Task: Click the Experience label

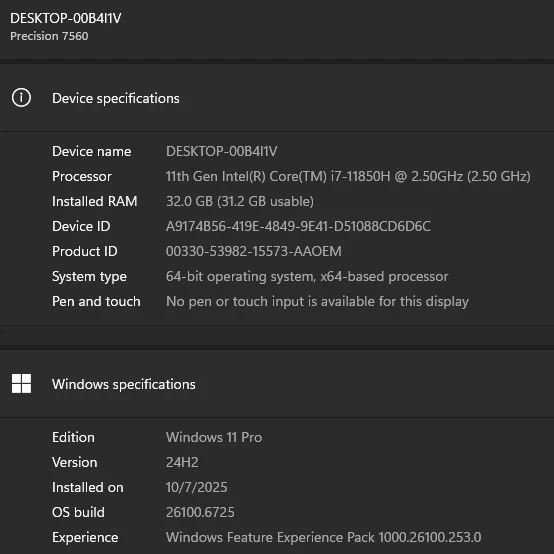Action: coord(85,538)
